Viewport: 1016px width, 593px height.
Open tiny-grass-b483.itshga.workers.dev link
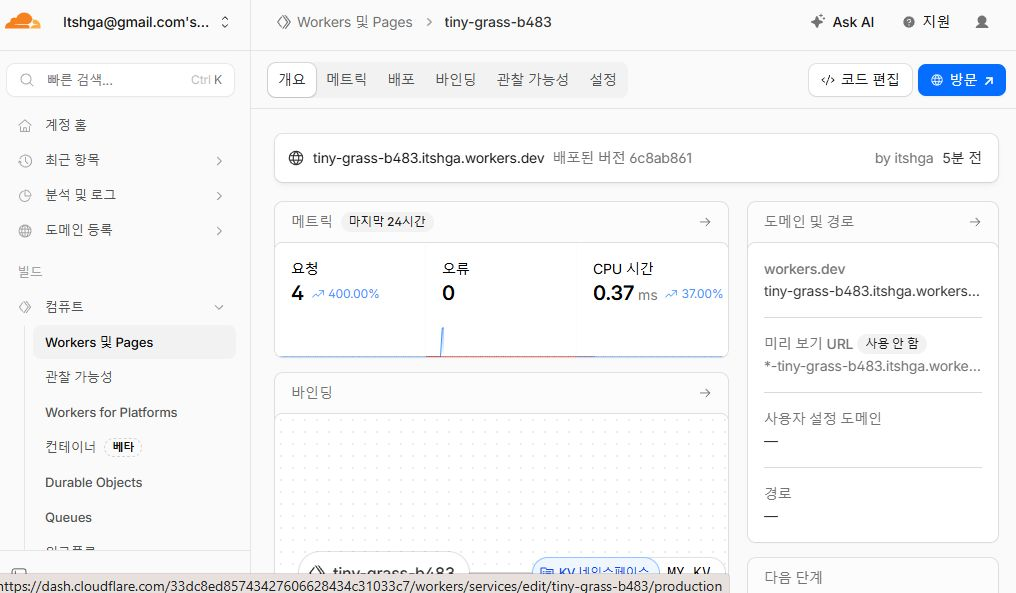click(x=428, y=158)
